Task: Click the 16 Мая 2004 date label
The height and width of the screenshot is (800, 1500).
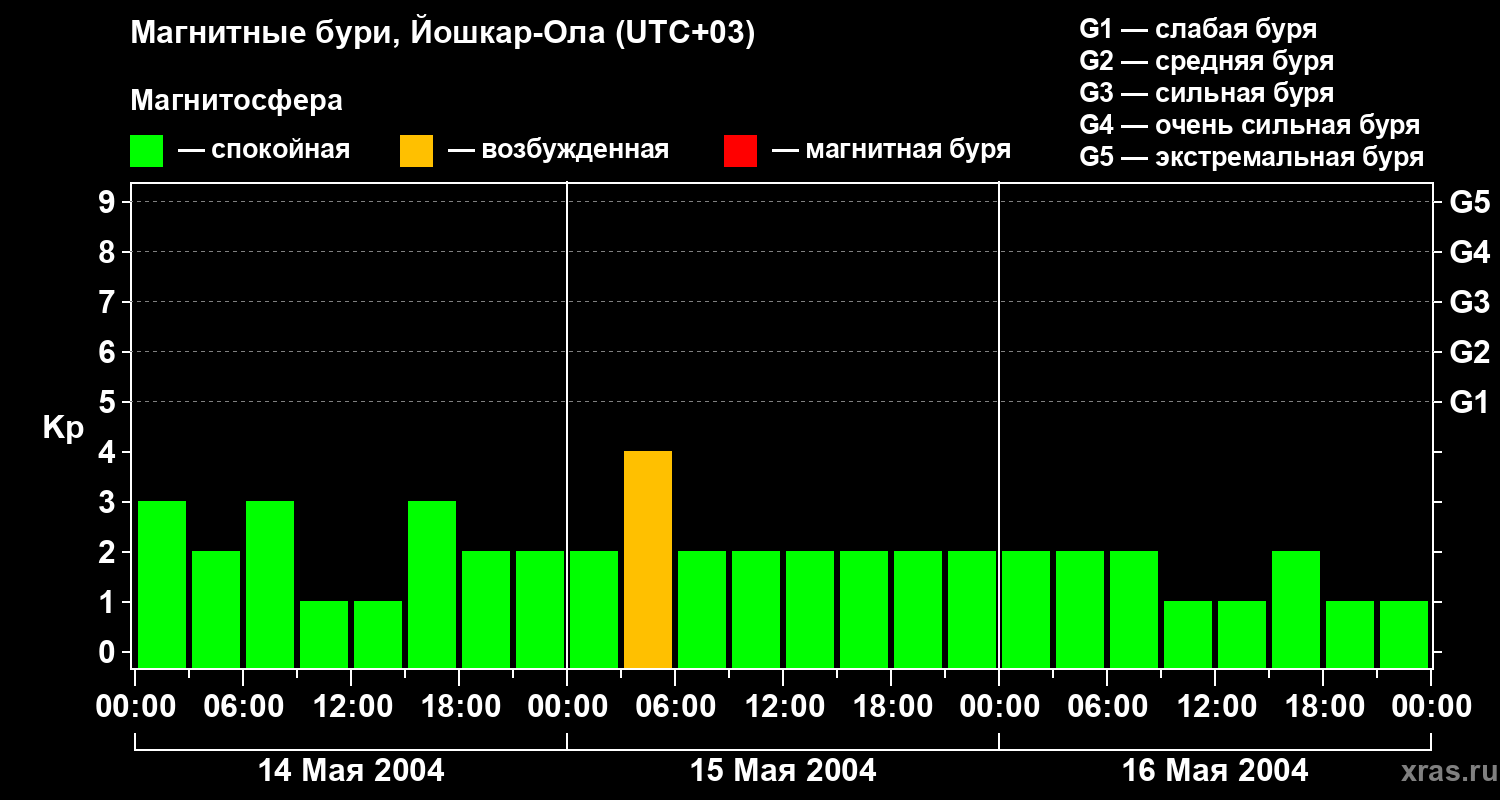Action: click(1215, 770)
